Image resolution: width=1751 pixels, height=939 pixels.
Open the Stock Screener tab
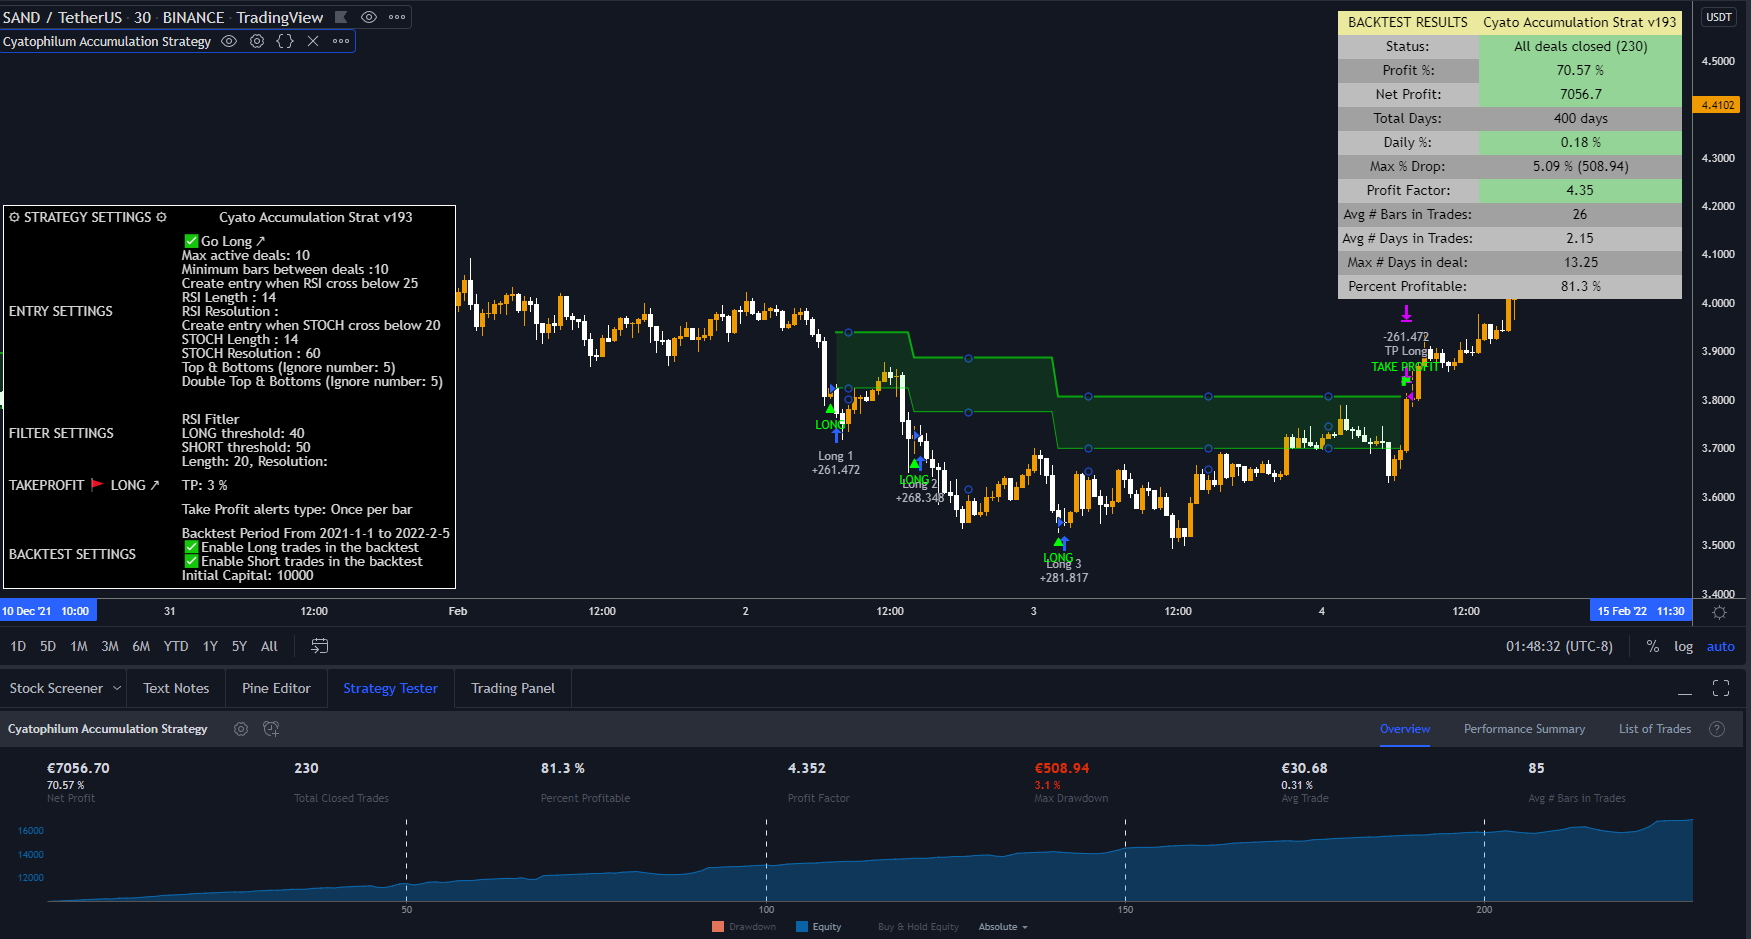[56, 688]
